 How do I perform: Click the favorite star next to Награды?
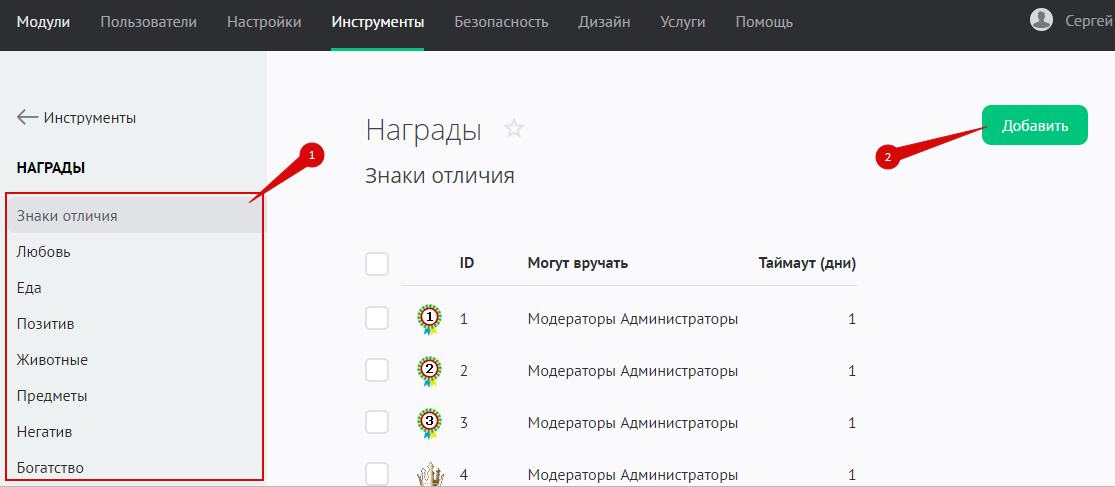pos(514,129)
